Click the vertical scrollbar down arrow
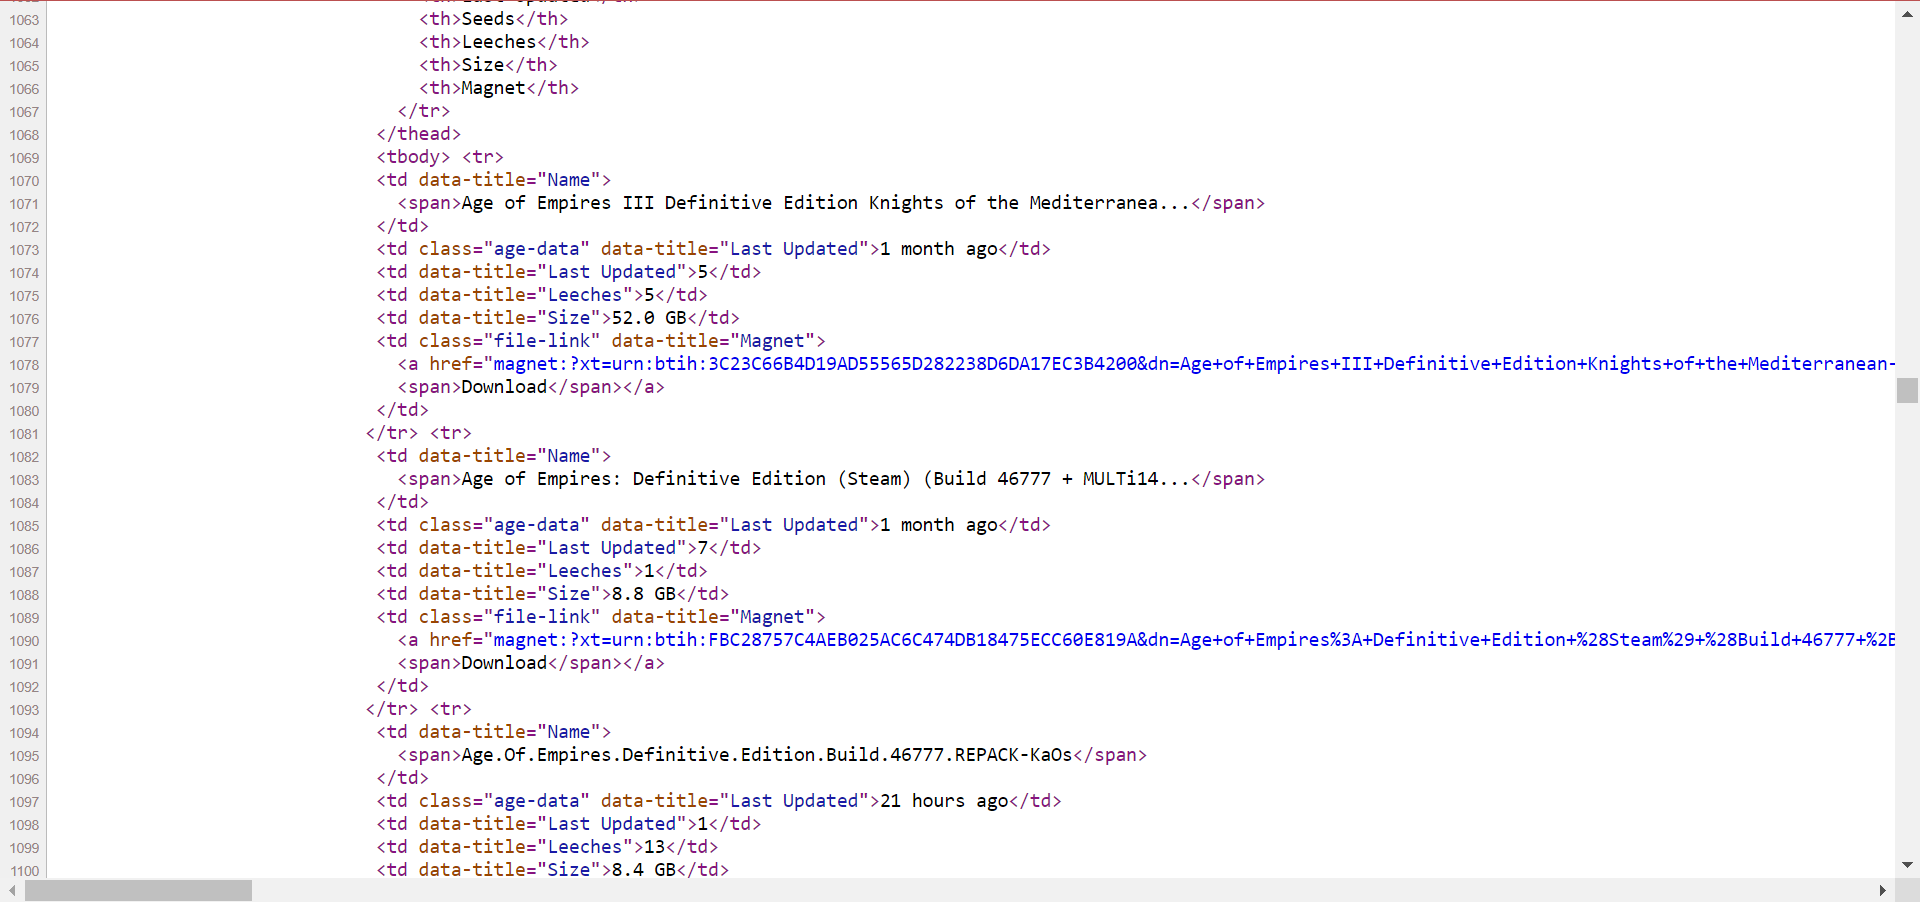This screenshot has width=1920, height=902. 1907,866
